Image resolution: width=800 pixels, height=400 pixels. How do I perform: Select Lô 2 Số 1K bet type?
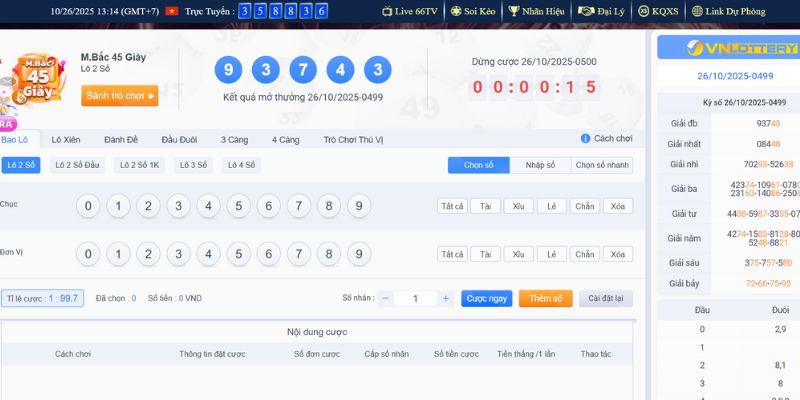point(139,165)
